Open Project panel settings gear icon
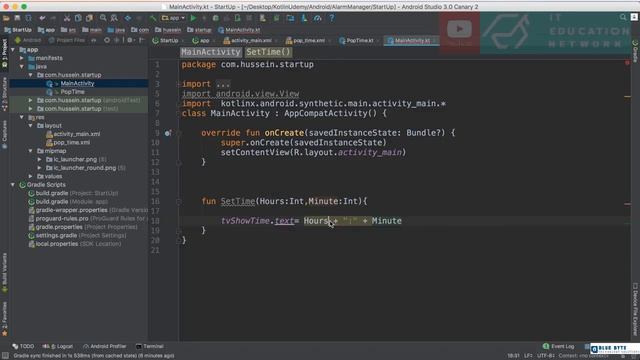Screen dimensions: 640x360 (x=130, y=40)
